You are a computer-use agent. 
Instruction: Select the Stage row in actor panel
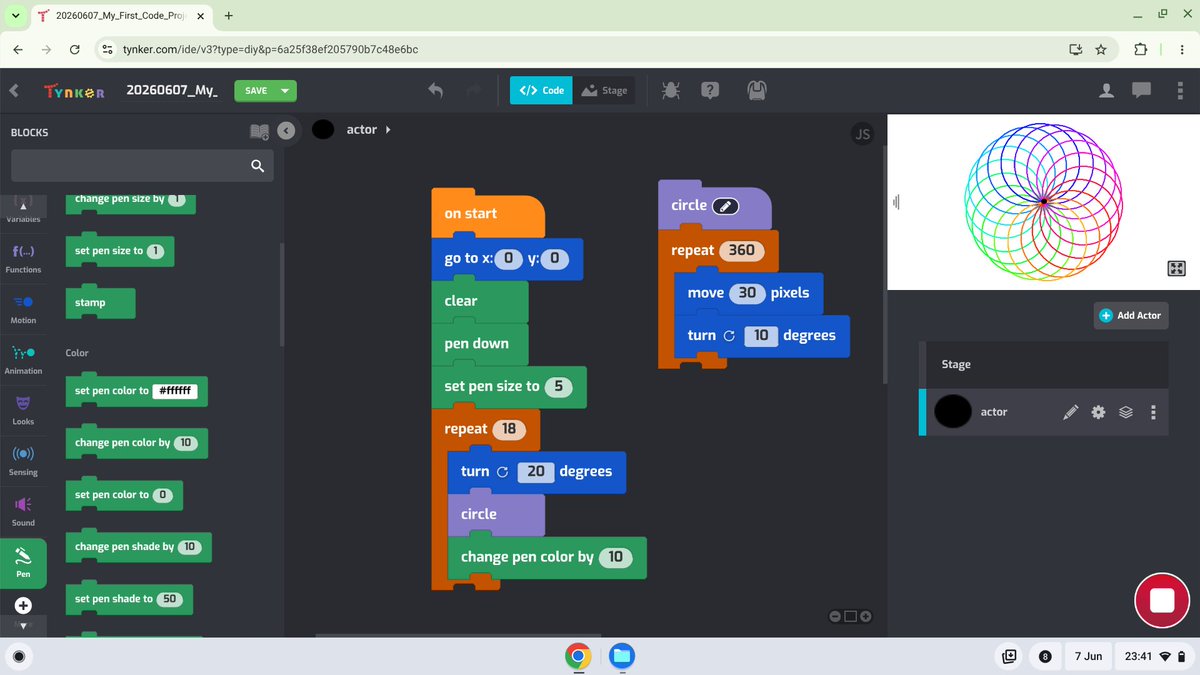[1044, 365]
